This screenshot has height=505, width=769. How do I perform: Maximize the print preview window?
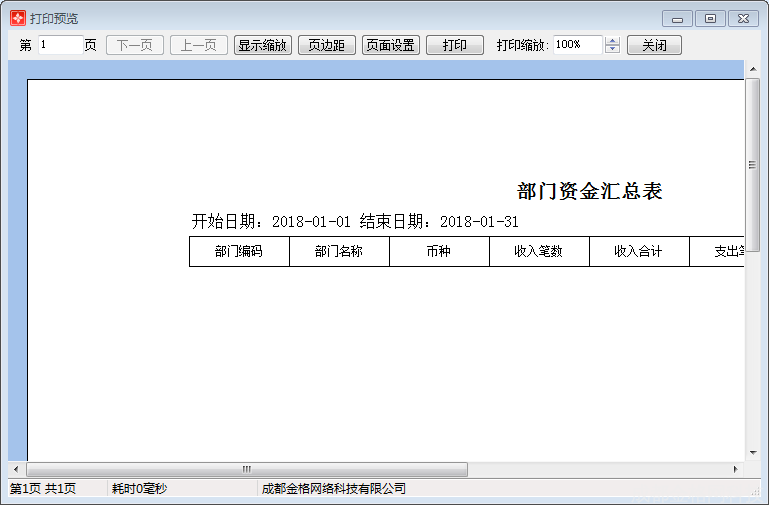tap(710, 18)
